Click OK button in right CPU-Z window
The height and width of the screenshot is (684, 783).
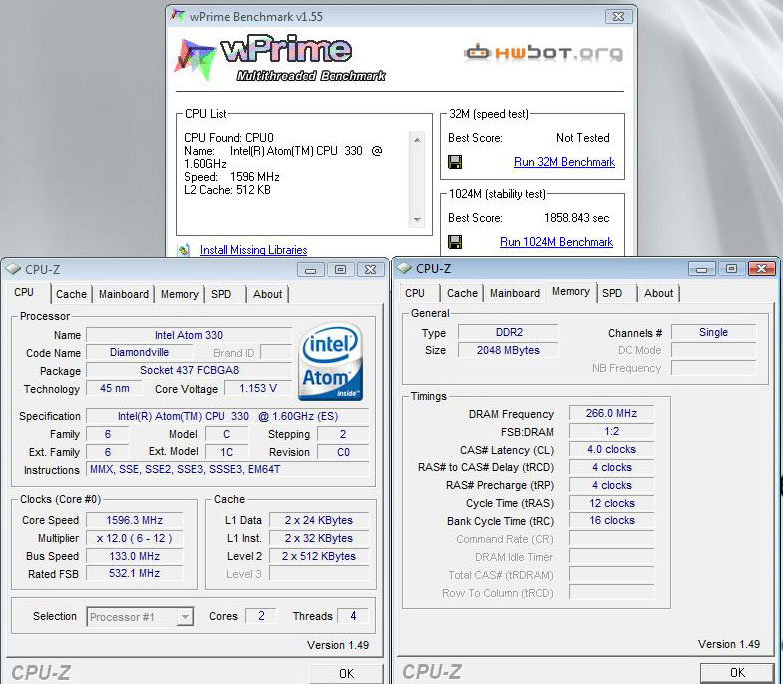click(737, 673)
